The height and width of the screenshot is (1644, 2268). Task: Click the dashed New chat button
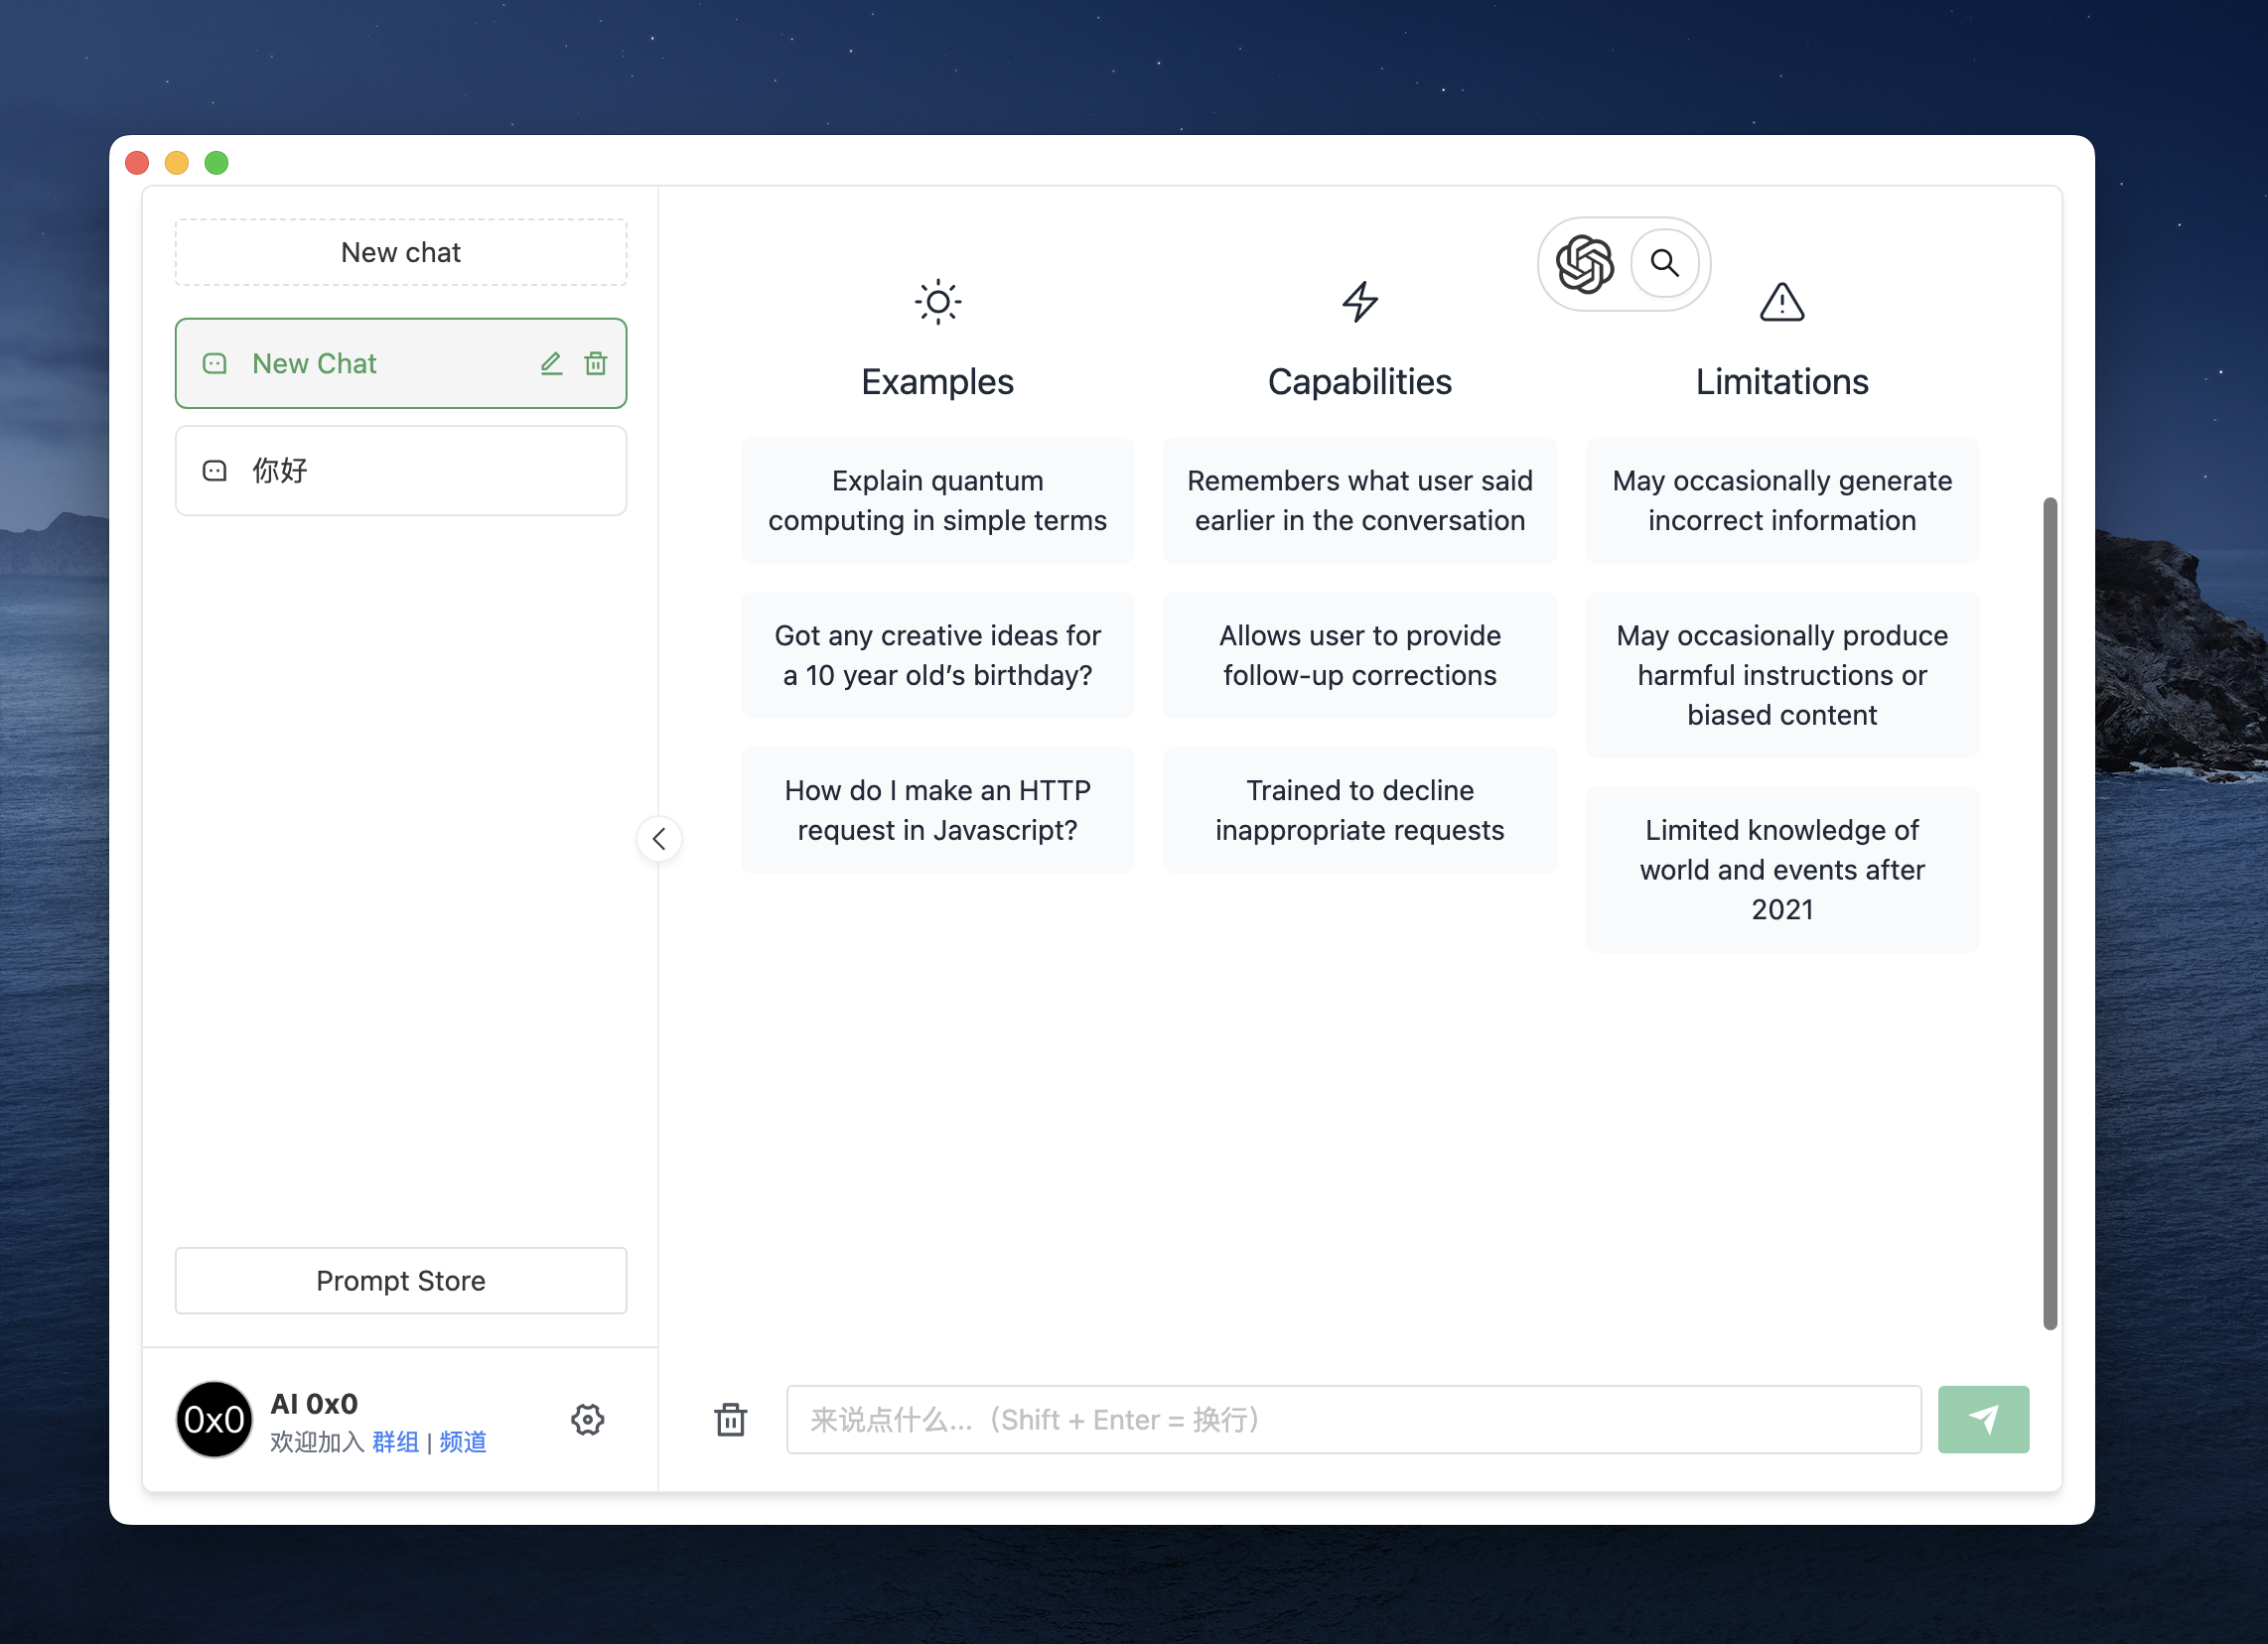(x=400, y=253)
